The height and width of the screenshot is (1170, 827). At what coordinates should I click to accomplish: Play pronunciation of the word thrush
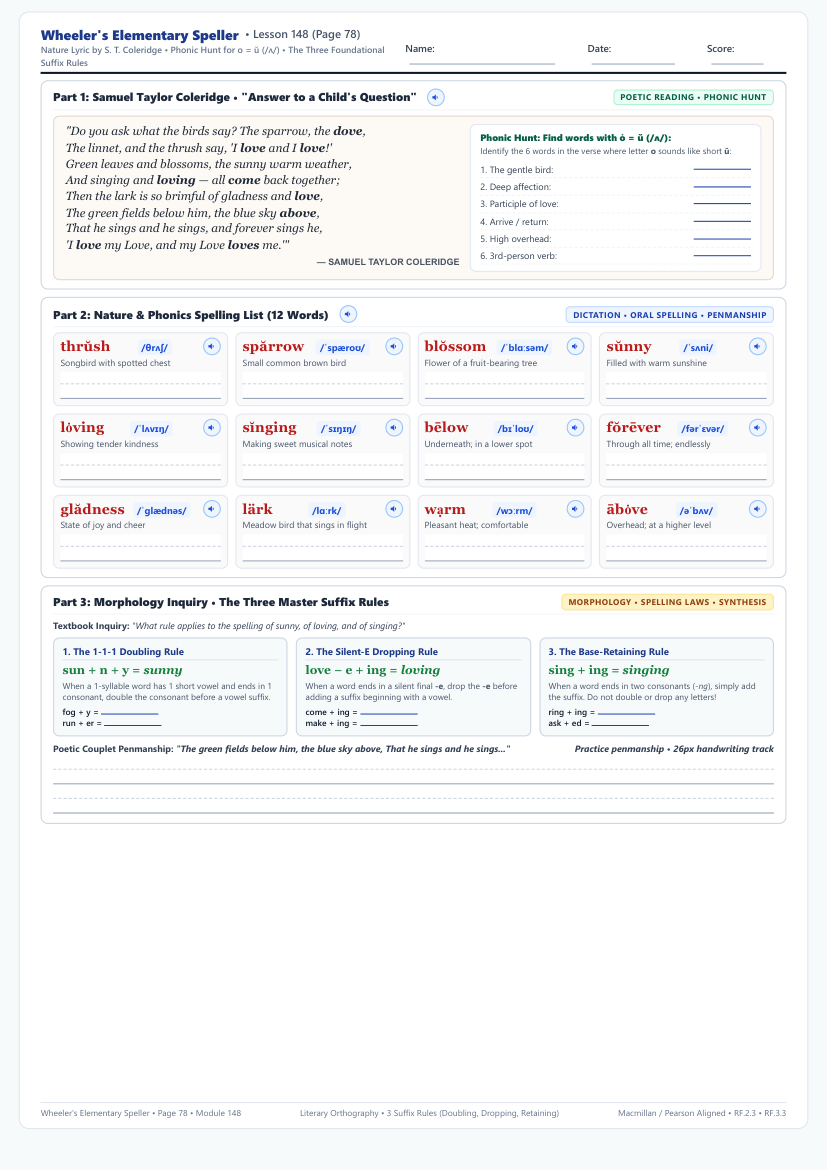click(212, 346)
